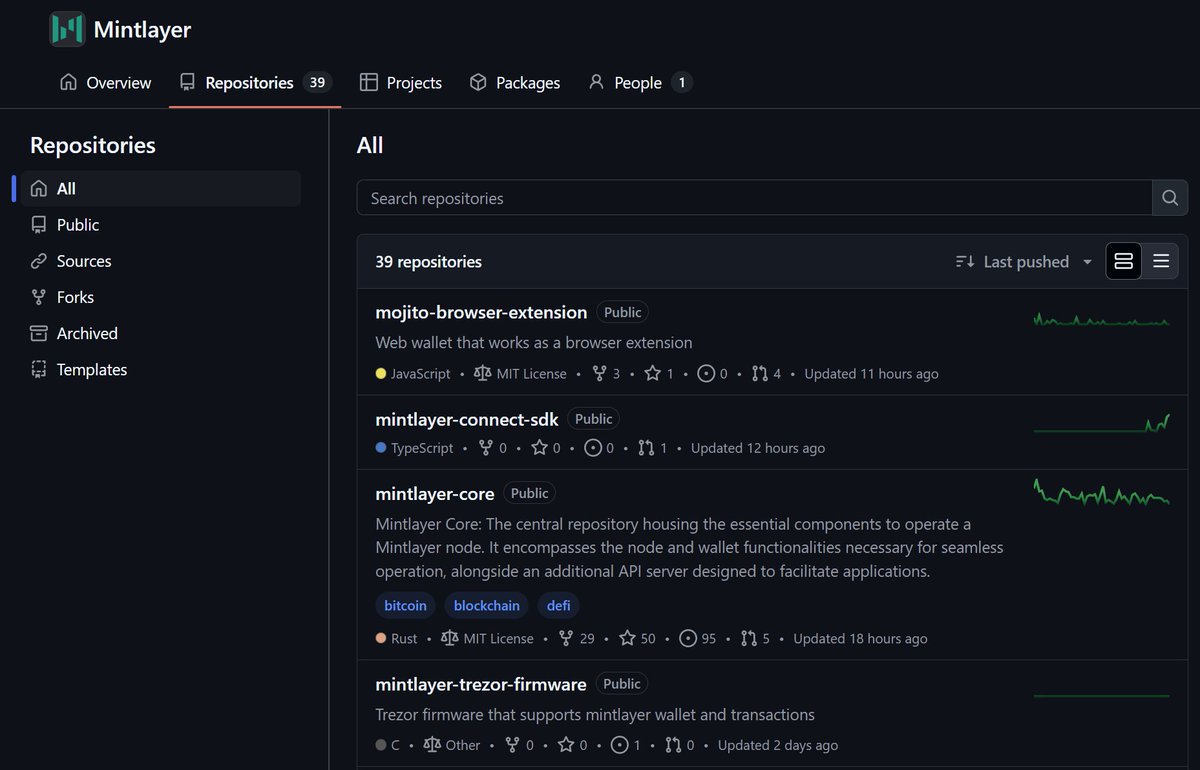Click the "Updated 2 days ago" text
This screenshot has height=770, width=1200.
tap(778, 745)
